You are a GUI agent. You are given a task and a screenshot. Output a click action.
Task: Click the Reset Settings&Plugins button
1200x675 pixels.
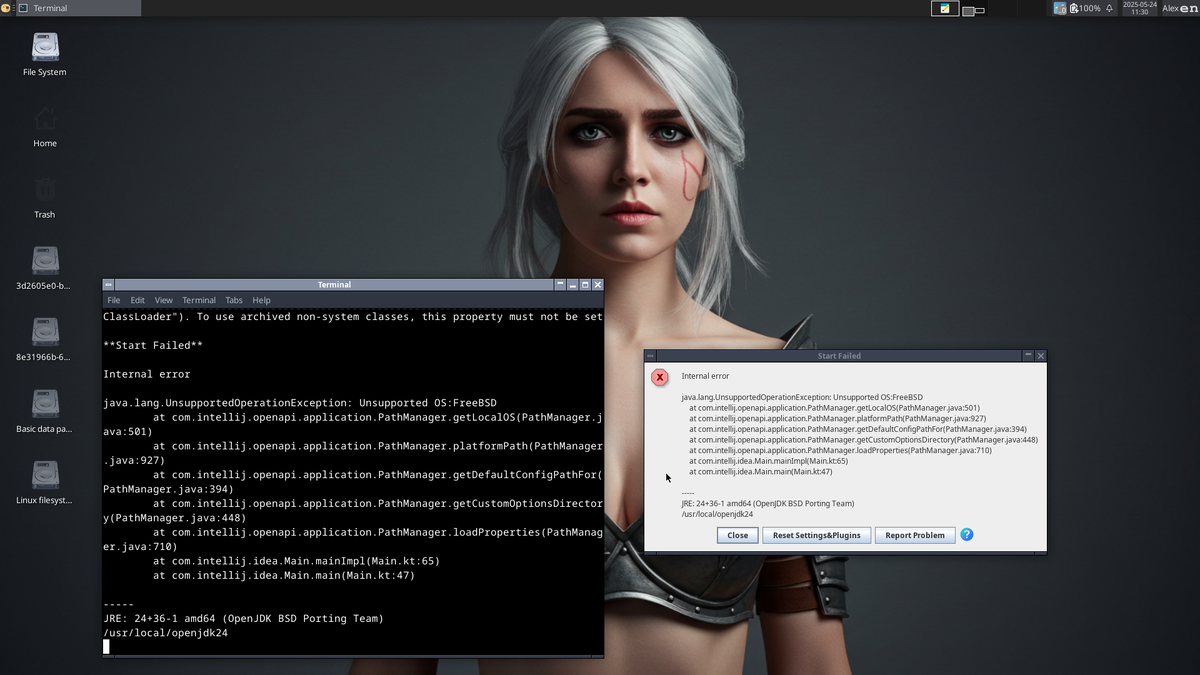[817, 535]
